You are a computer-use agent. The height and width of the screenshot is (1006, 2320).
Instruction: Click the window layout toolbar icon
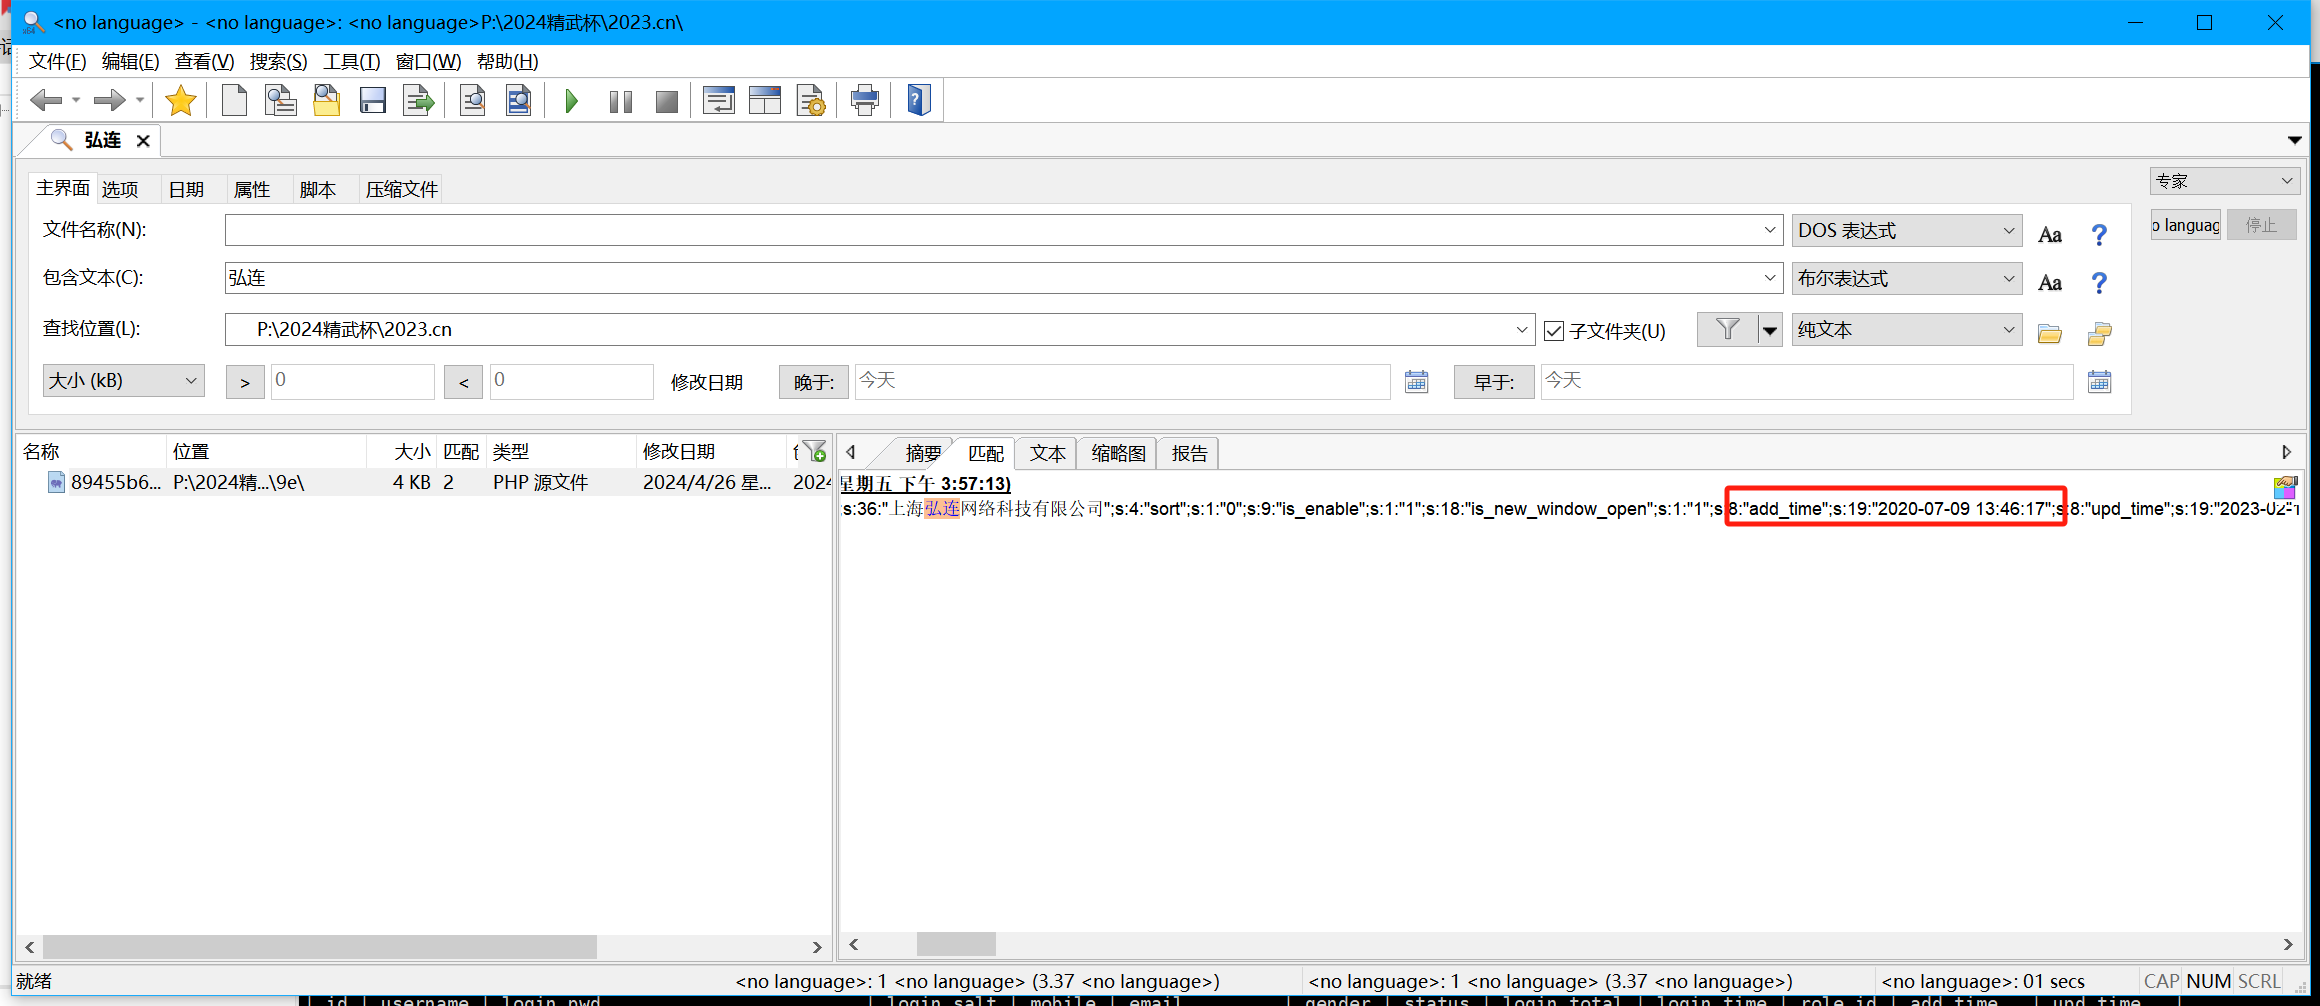765,100
